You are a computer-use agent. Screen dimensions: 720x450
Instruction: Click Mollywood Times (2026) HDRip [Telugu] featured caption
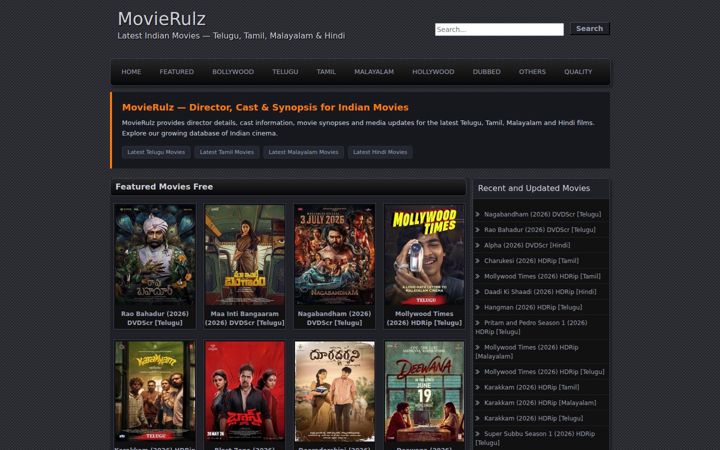[x=424, y=318]
